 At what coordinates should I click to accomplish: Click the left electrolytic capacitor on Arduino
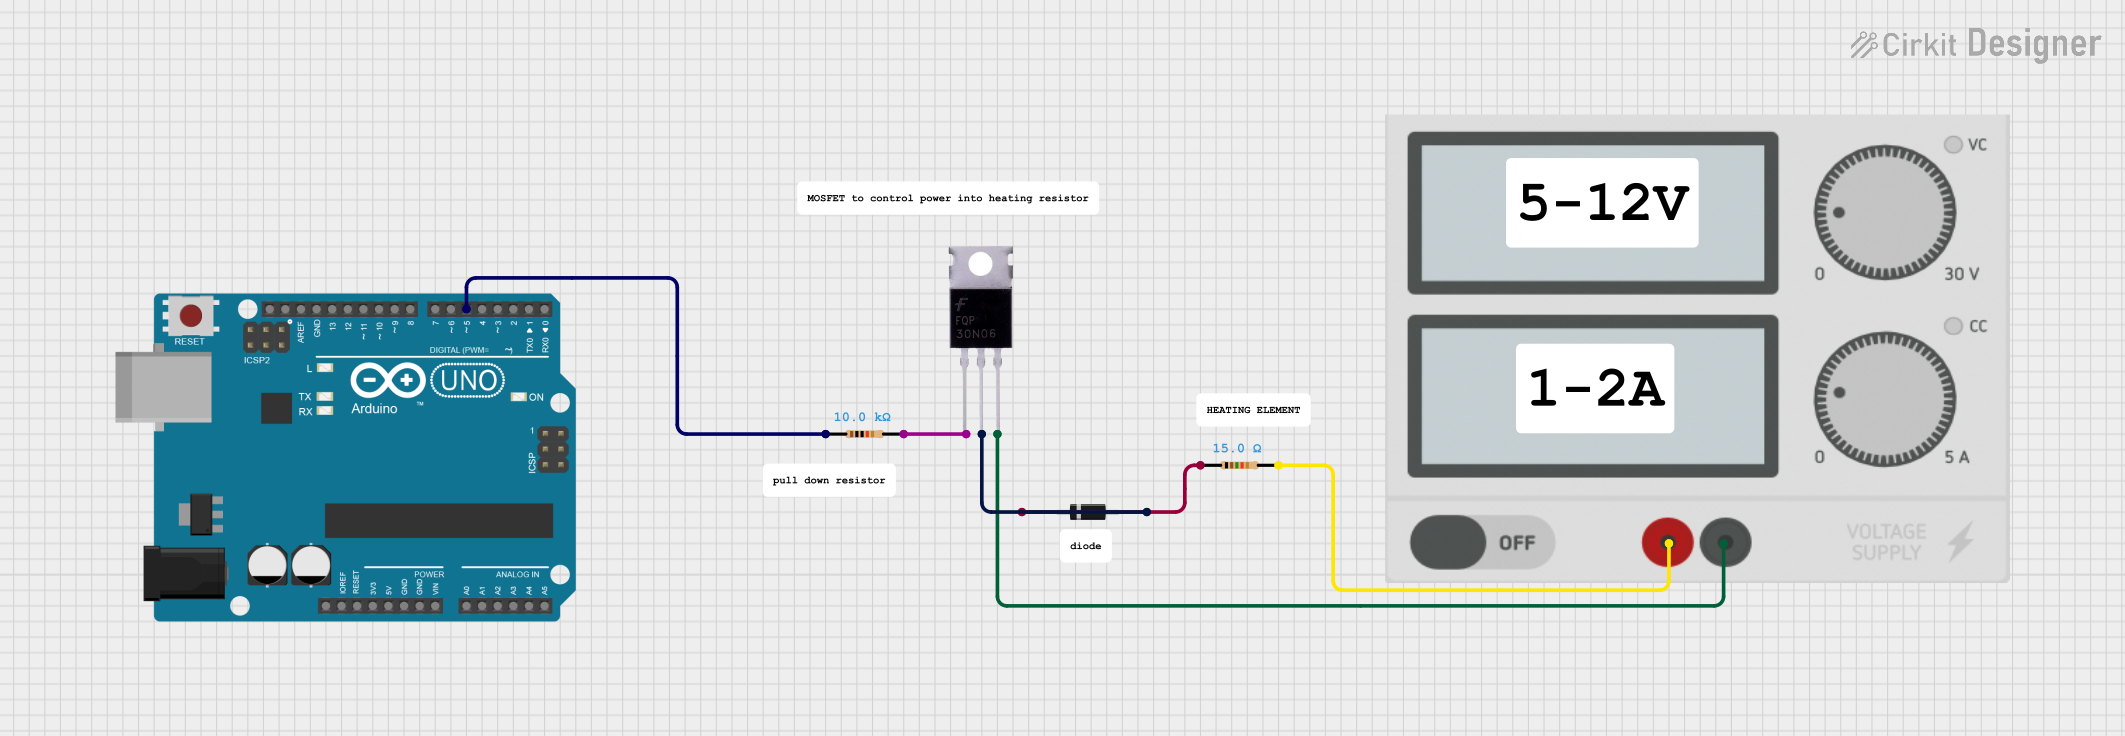(267, 565)
